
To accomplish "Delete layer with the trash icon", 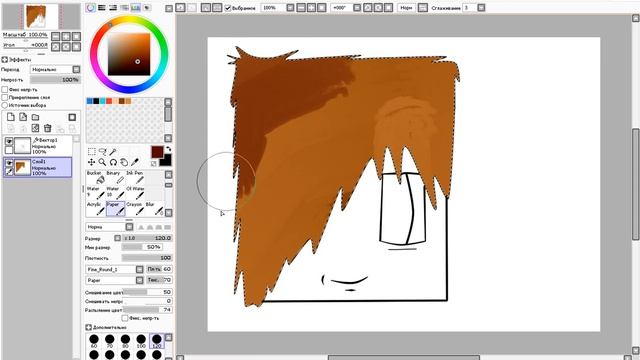I will (47, 128).
